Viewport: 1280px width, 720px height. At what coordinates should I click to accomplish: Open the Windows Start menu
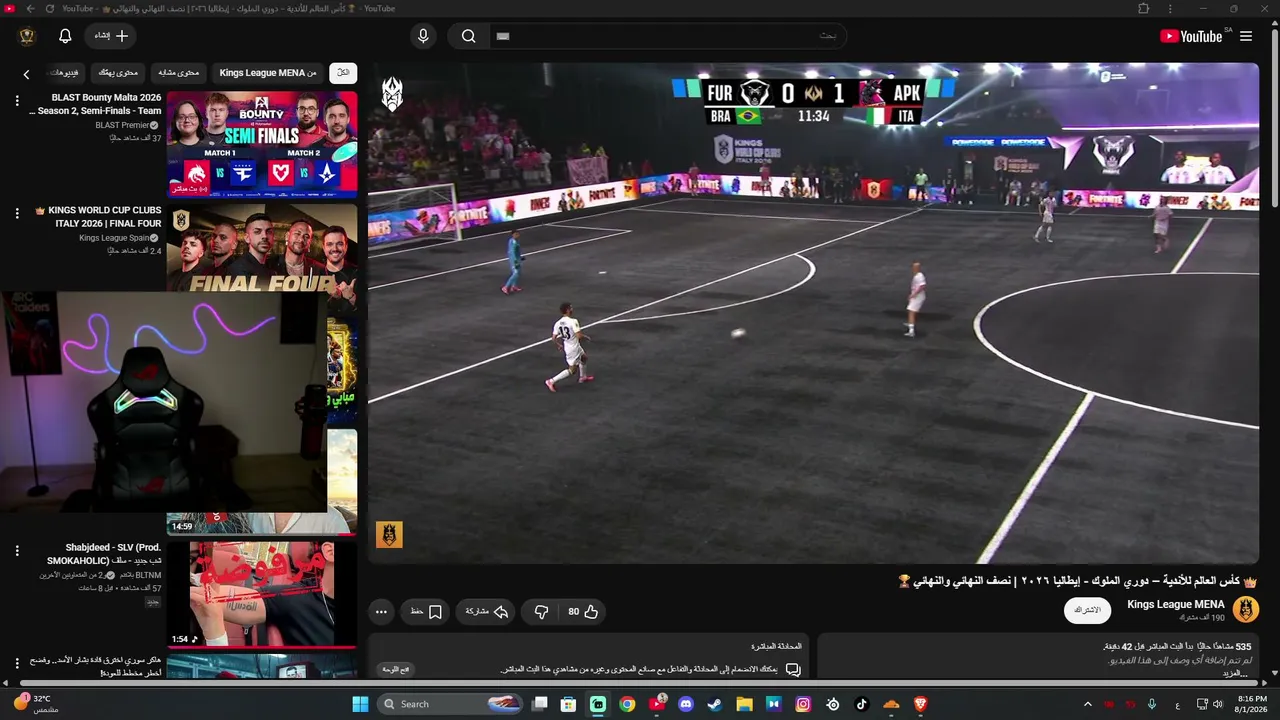point(360,704)
